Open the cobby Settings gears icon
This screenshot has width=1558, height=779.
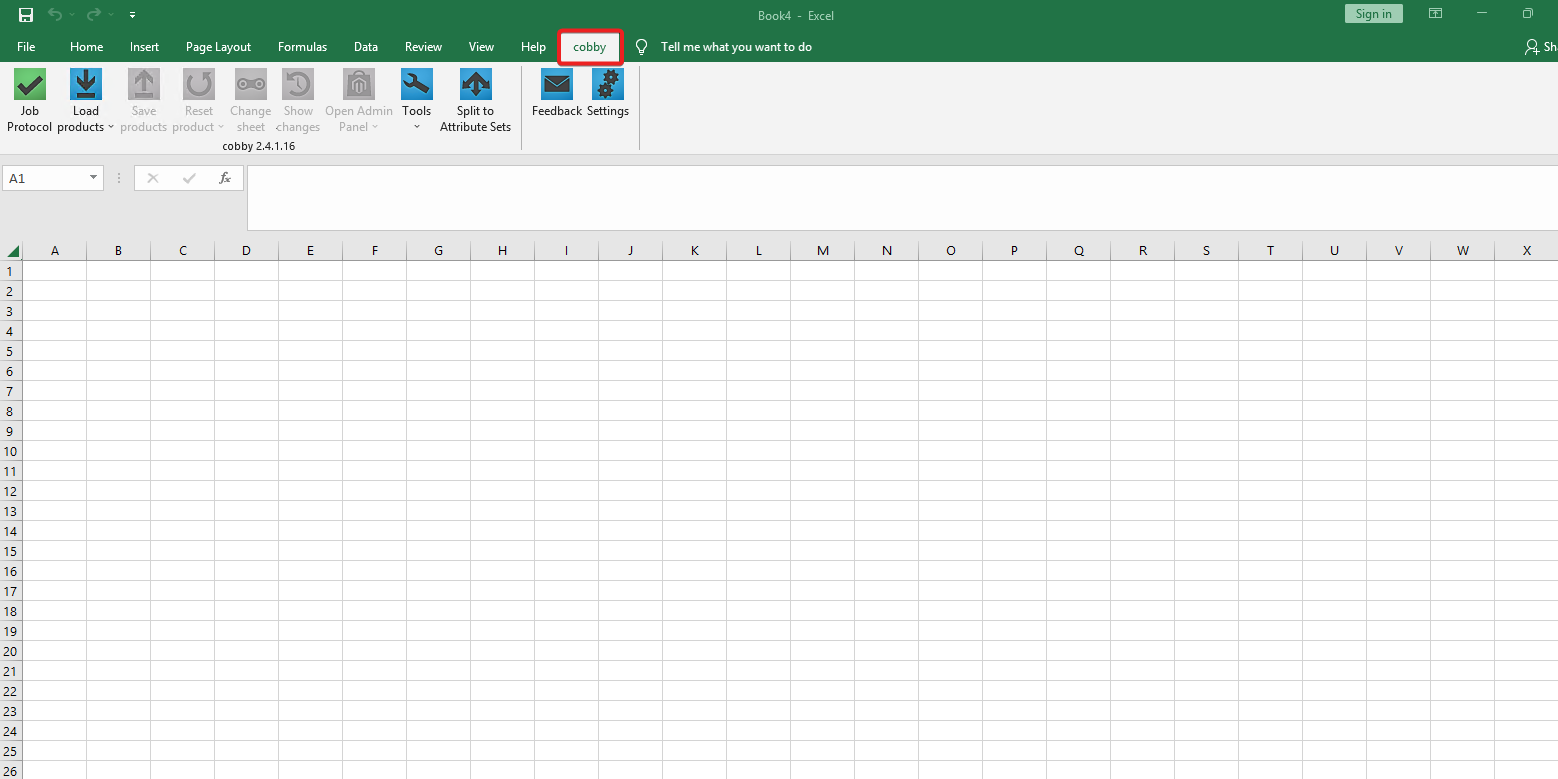tap(608, 84)
